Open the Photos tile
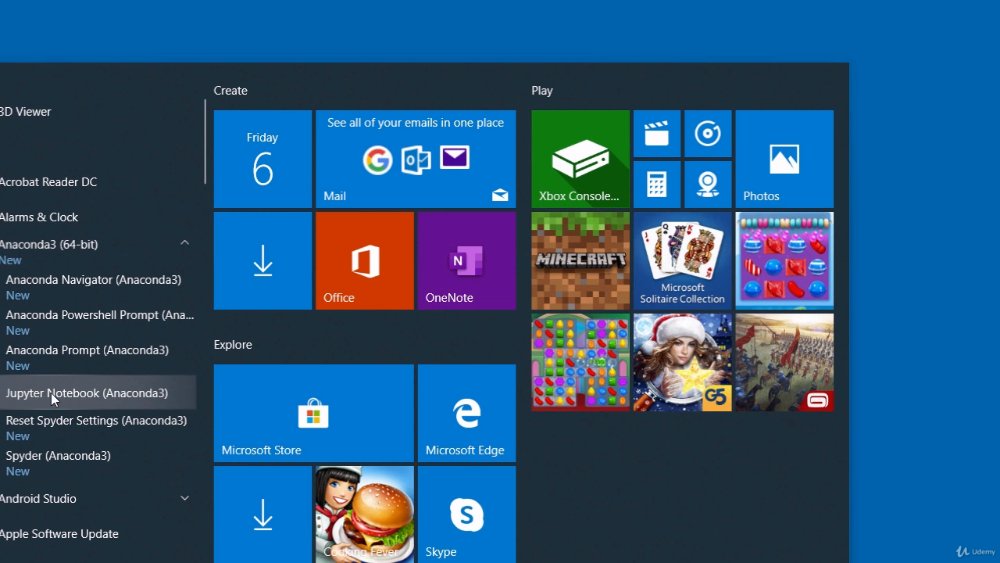The width and height of the screenshot is (1000, 563). click(784, 159)
